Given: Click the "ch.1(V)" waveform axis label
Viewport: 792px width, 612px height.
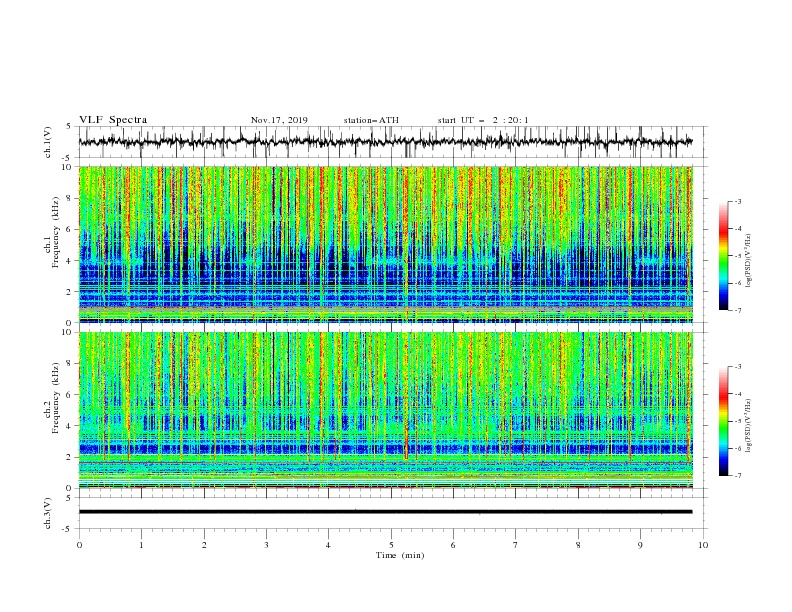Looking at the screenshot, I should pyautogui.click(x=48, y=142).
